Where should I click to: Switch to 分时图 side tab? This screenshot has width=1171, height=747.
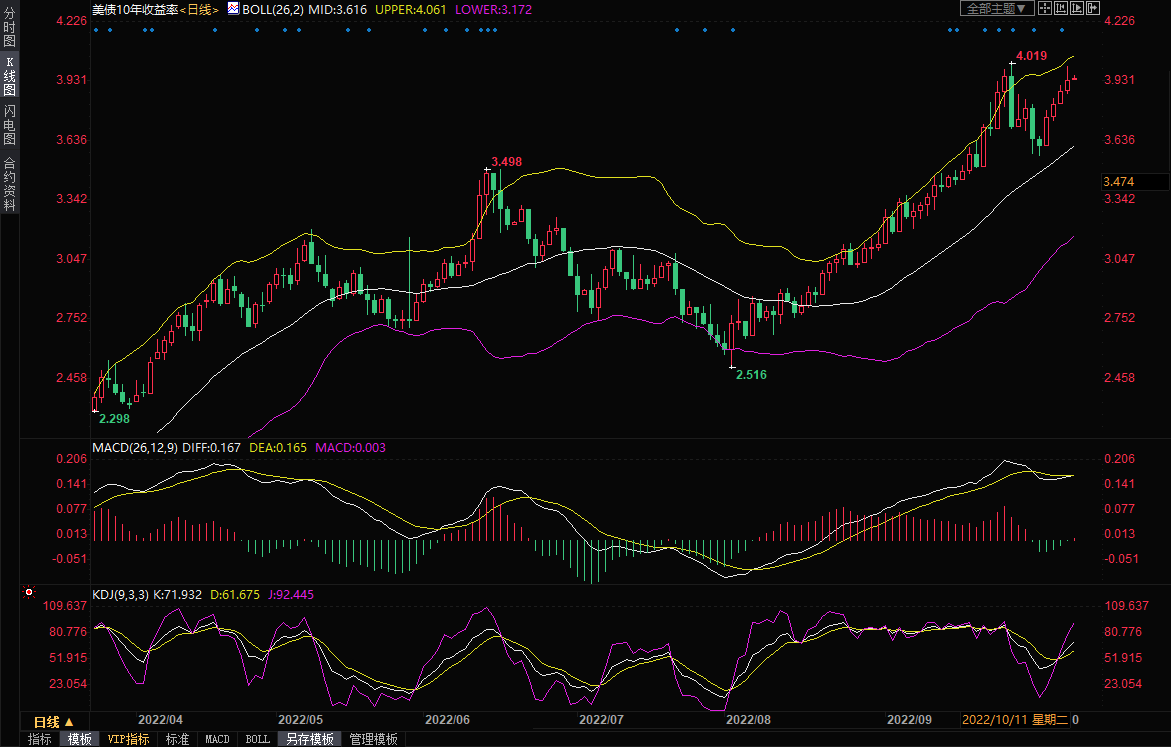click(9, 28)
